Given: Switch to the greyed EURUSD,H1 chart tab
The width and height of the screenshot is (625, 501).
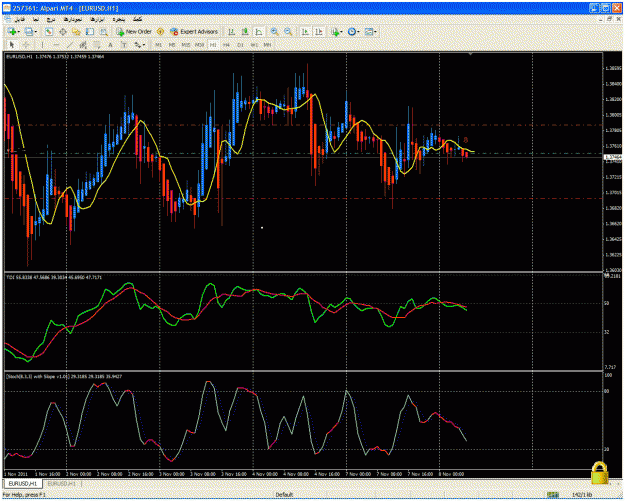Looking at the screenshot, I should 62,483.
